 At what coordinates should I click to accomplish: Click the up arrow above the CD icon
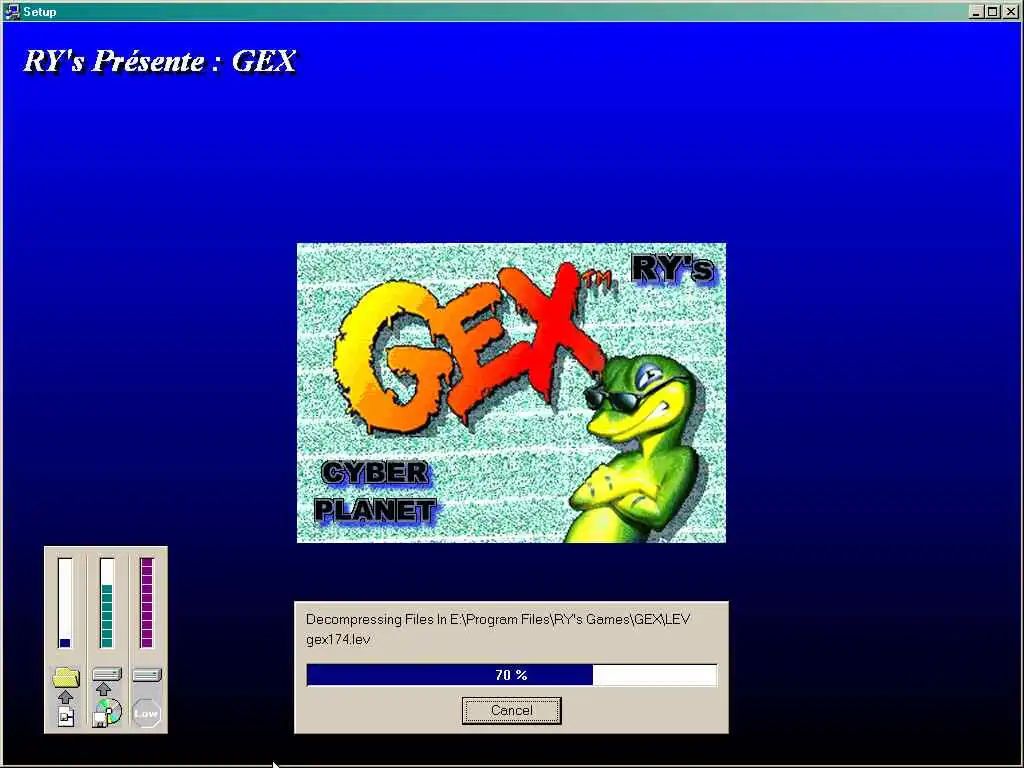[x=103, y=688]
